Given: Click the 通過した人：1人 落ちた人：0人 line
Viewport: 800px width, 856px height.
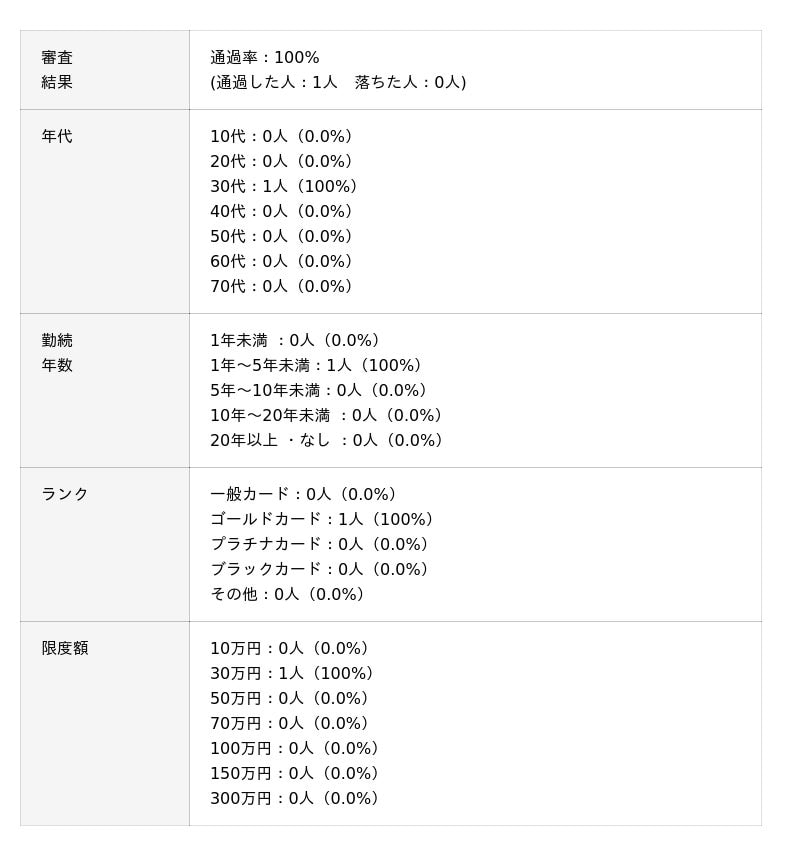Looking at the screenshot, I should pyautogui.click(x=338, y=83).
